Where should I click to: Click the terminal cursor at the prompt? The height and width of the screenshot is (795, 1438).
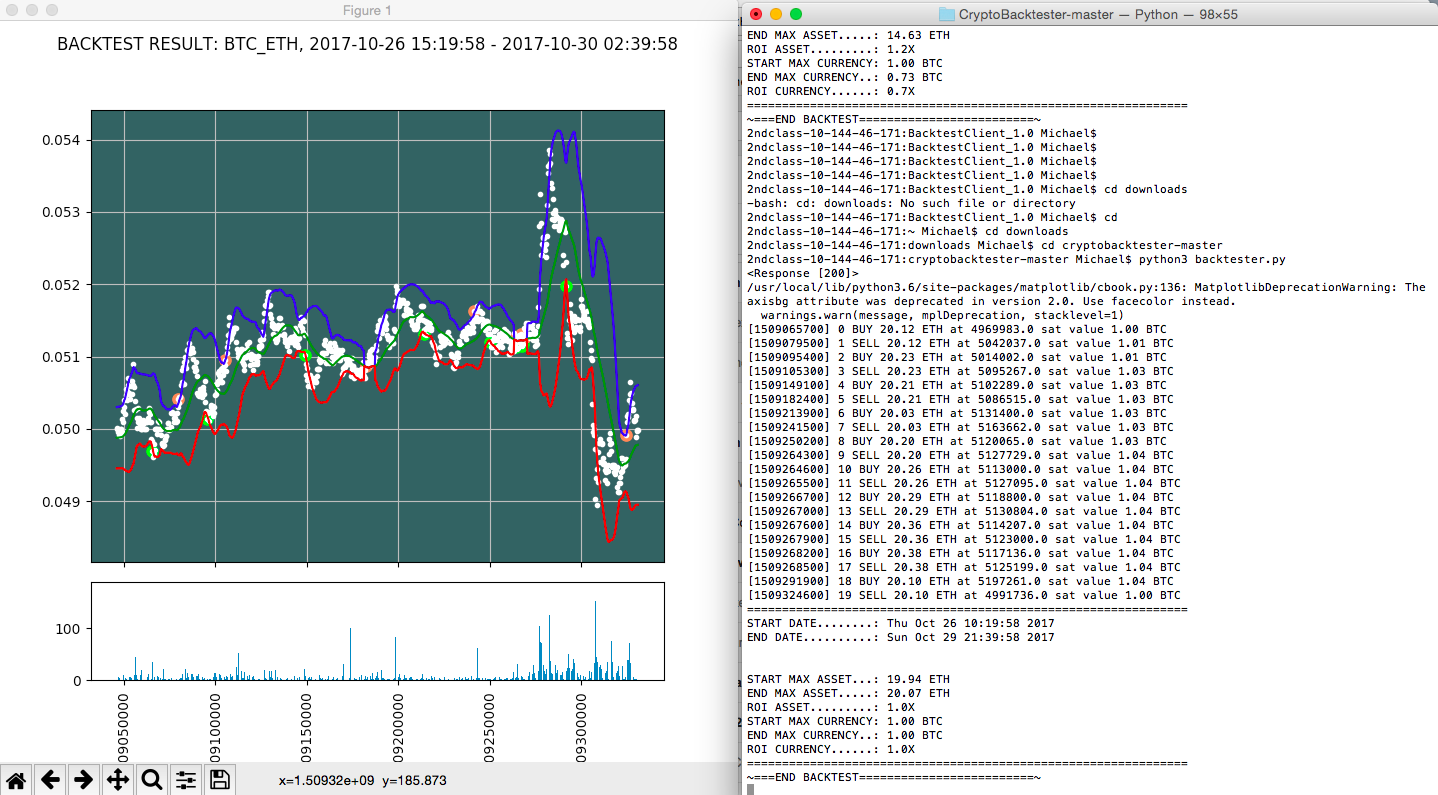(750, 790)
